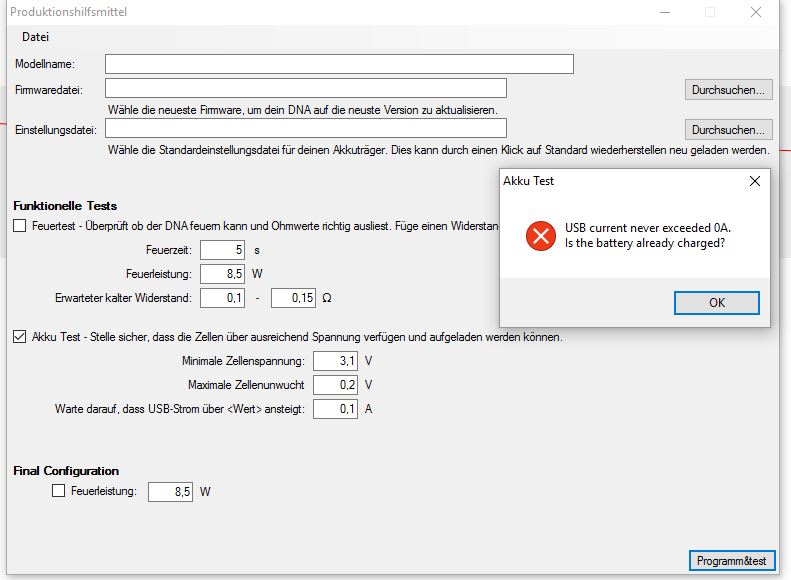Viewport: 791px width, 580px height.
Task: Click the red error icon in dialog
Action: pyautogui.click(x=540, y=236)
